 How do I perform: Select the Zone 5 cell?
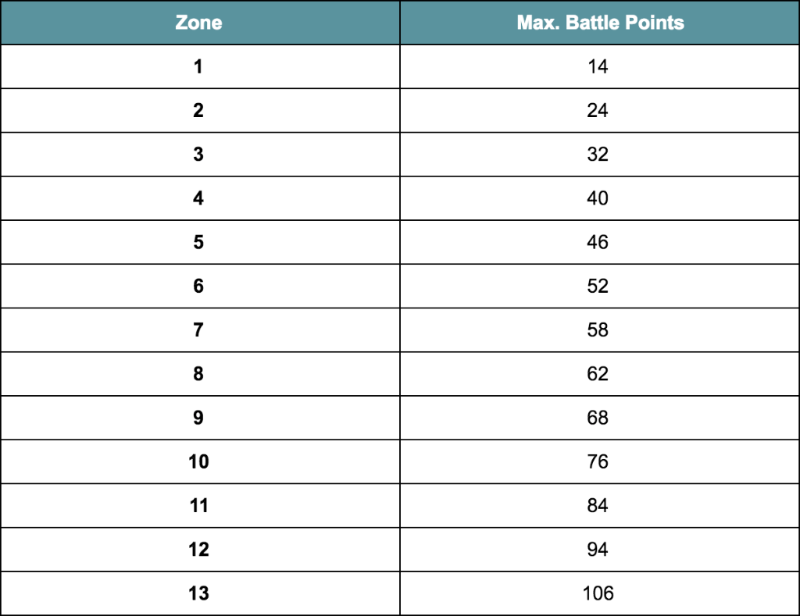200,242
